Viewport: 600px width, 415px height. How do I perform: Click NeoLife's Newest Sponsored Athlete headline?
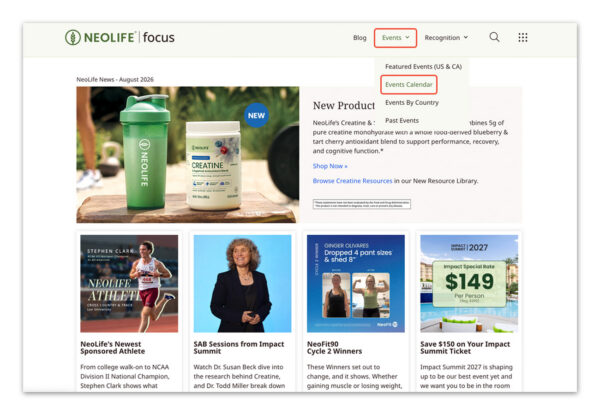pos(112,348)
